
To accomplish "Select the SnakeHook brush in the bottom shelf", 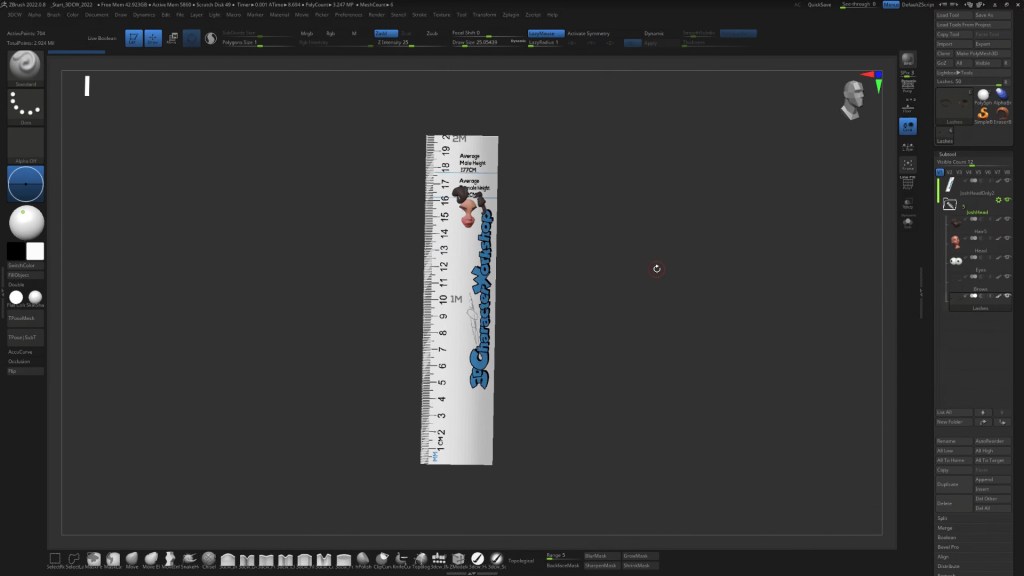I will click(x=189, y=559).
